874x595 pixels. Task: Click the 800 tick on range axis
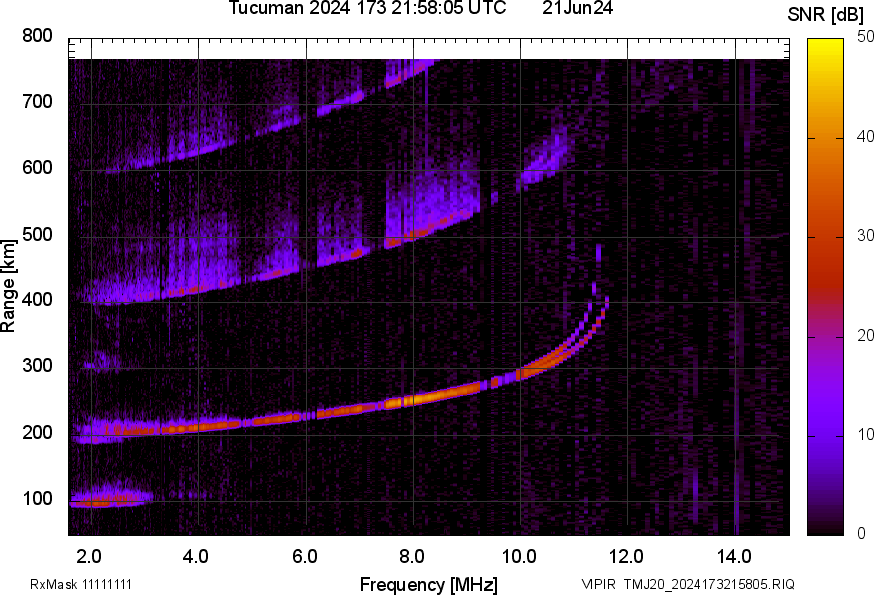click(x=37, y=36)
